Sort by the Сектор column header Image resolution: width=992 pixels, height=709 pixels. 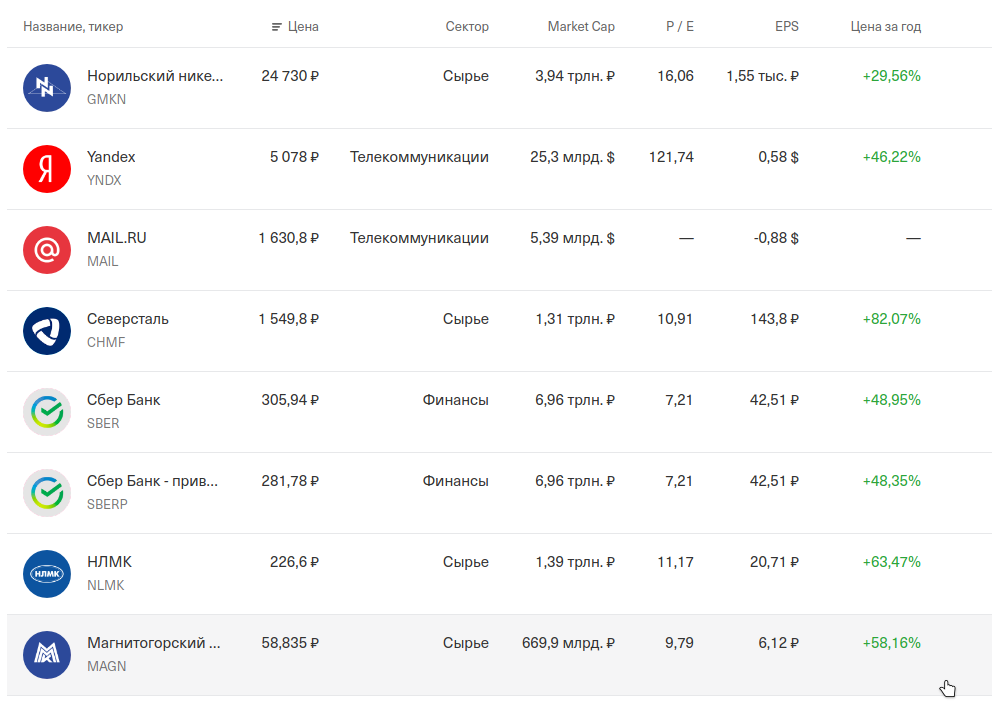point(467,27)
